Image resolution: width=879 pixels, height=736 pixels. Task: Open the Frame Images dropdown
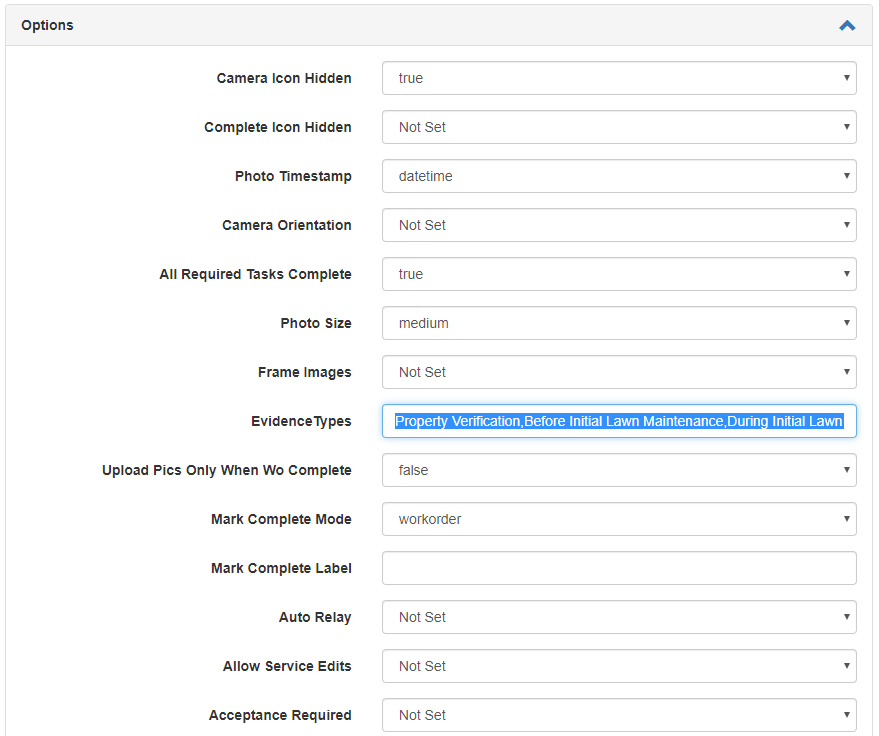[x=618, y=372]
